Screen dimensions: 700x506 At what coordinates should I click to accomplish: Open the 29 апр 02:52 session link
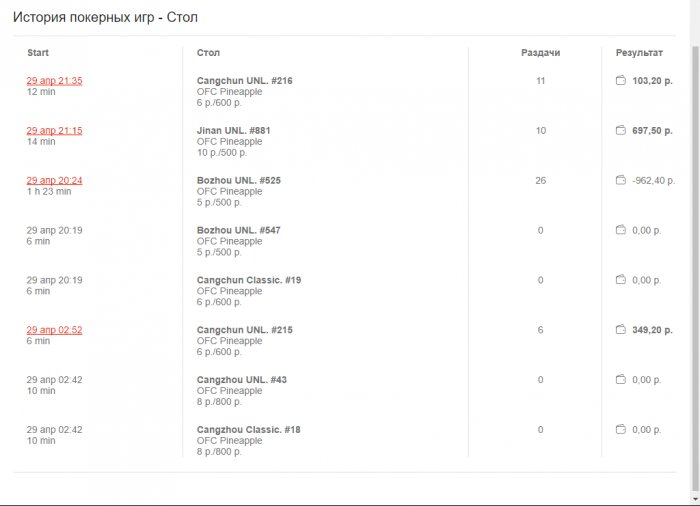click(54, 330)
